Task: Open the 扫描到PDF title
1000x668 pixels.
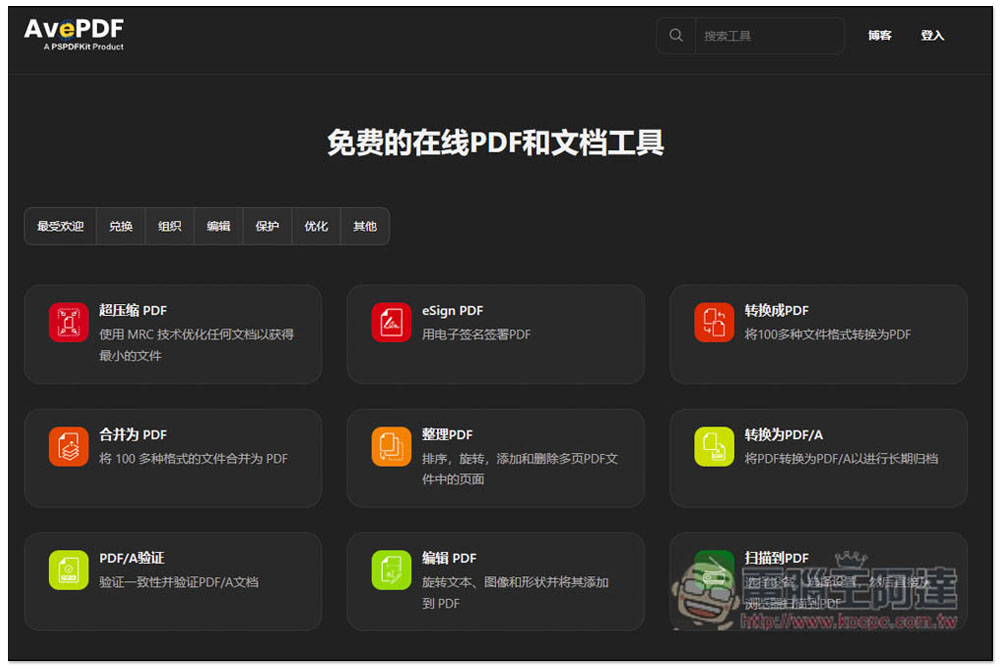Action: click(776, 558)
